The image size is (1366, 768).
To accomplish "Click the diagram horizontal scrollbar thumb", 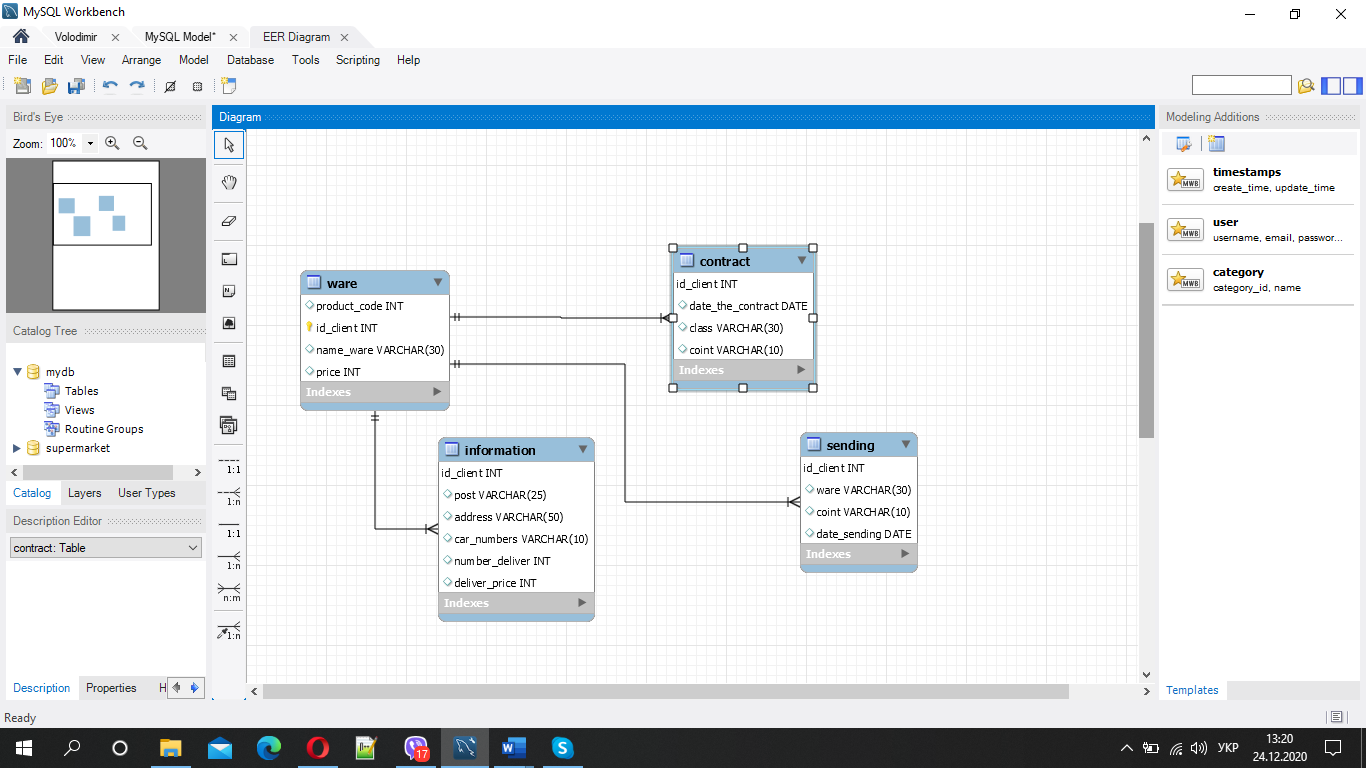I will pos(666,691).
